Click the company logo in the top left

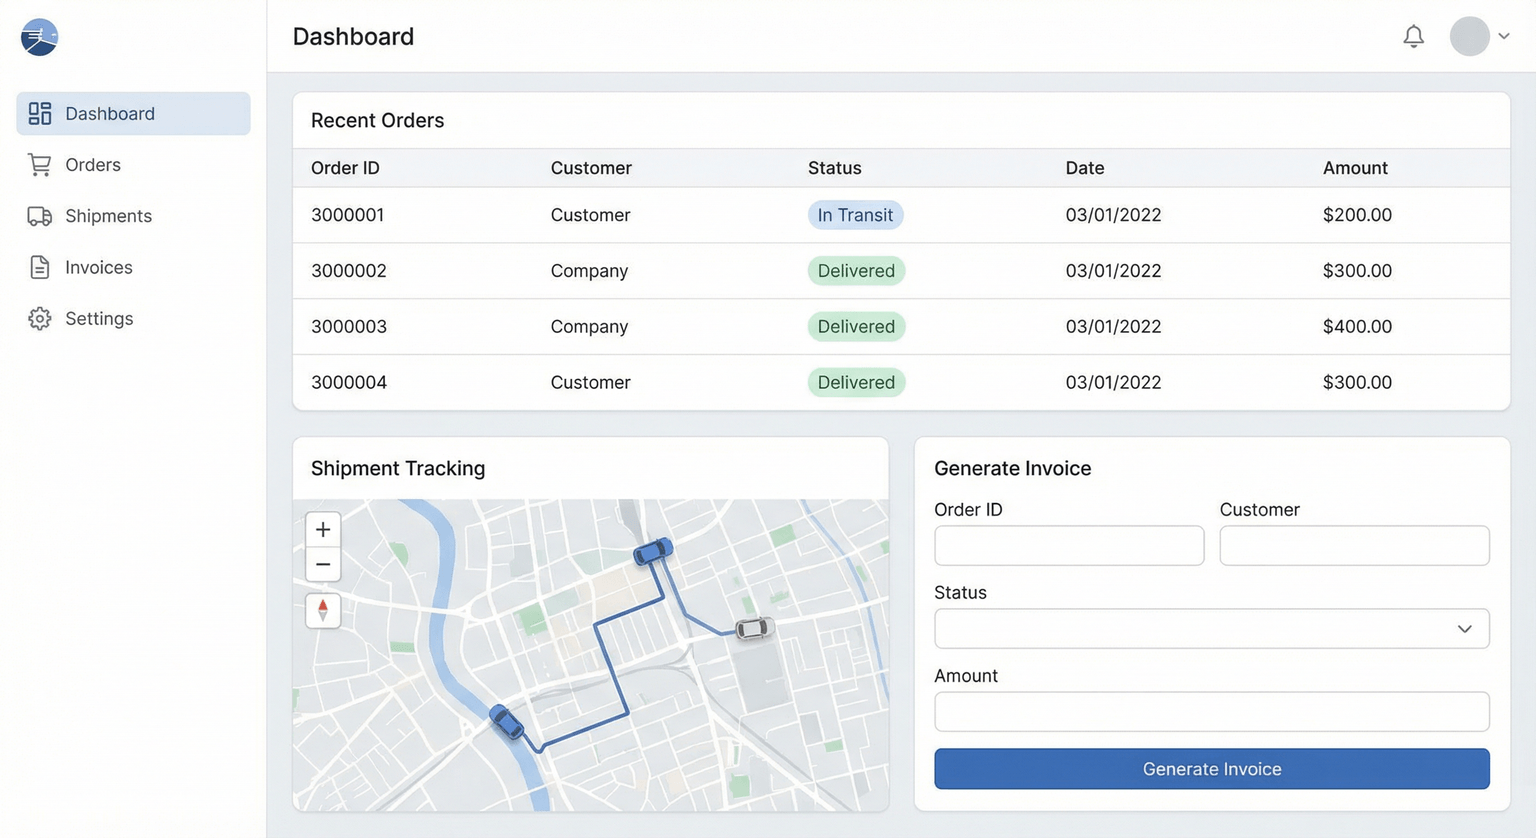[x=39, y=37]
